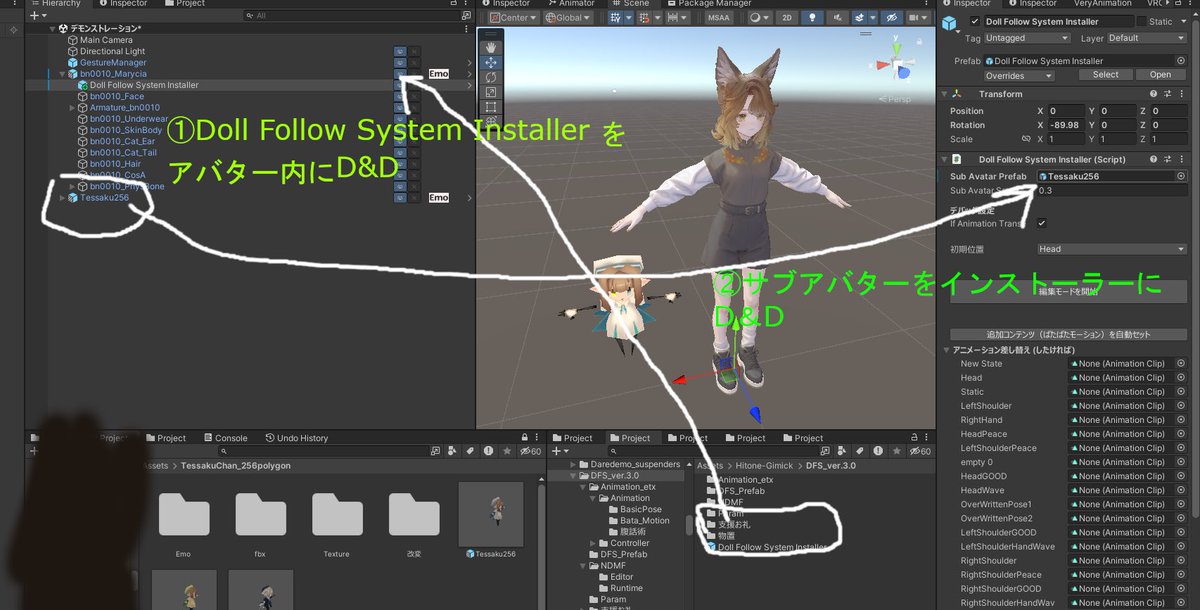Toggle the GameObject active checkbox in Inspector

point(975,22)
